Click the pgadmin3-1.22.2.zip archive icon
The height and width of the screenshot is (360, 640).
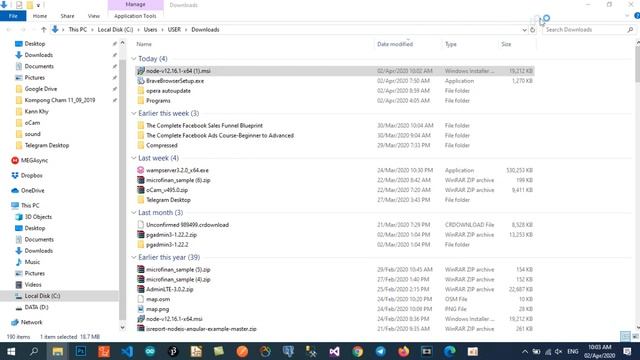coord(140,235)
